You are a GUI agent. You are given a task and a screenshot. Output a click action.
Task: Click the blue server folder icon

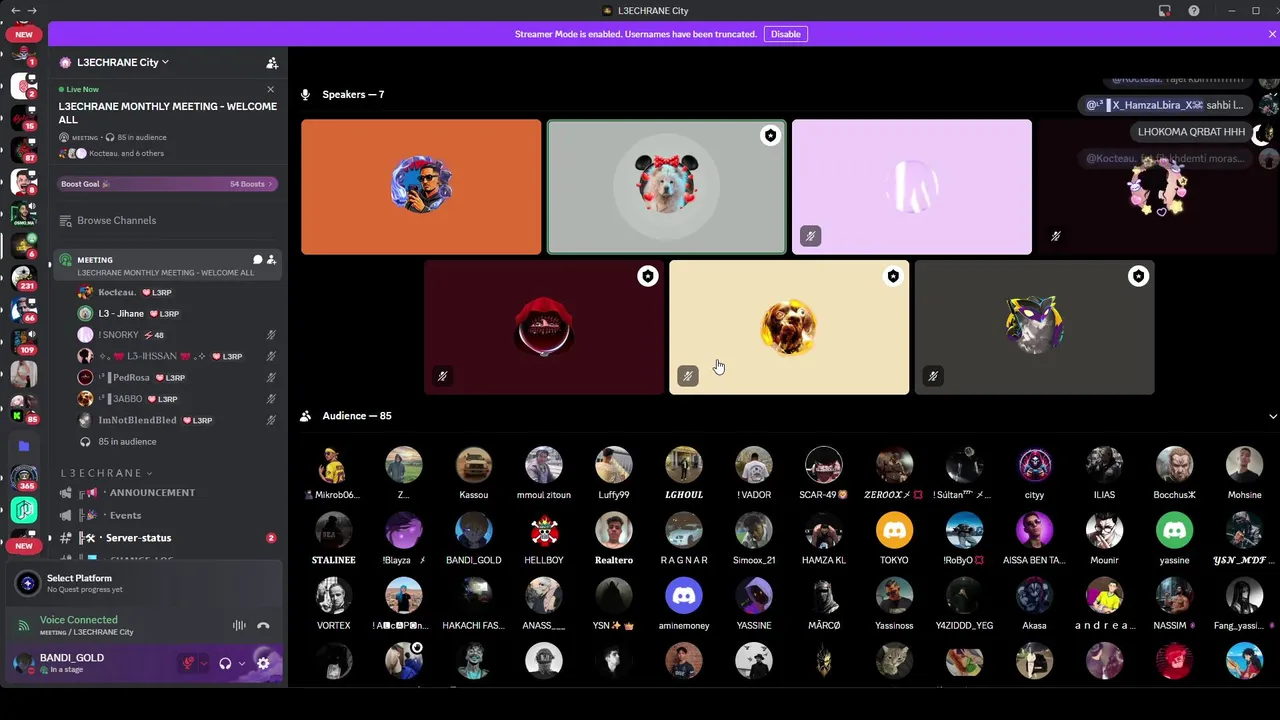coord(24,445)
